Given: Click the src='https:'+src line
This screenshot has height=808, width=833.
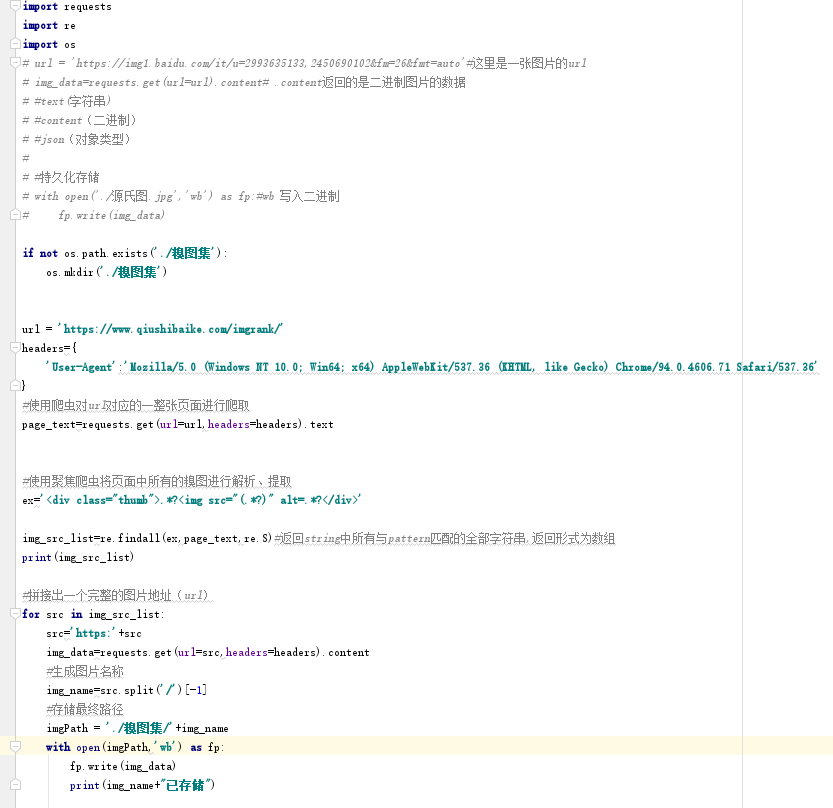Looking at the screenshot, I should point(94,633).
